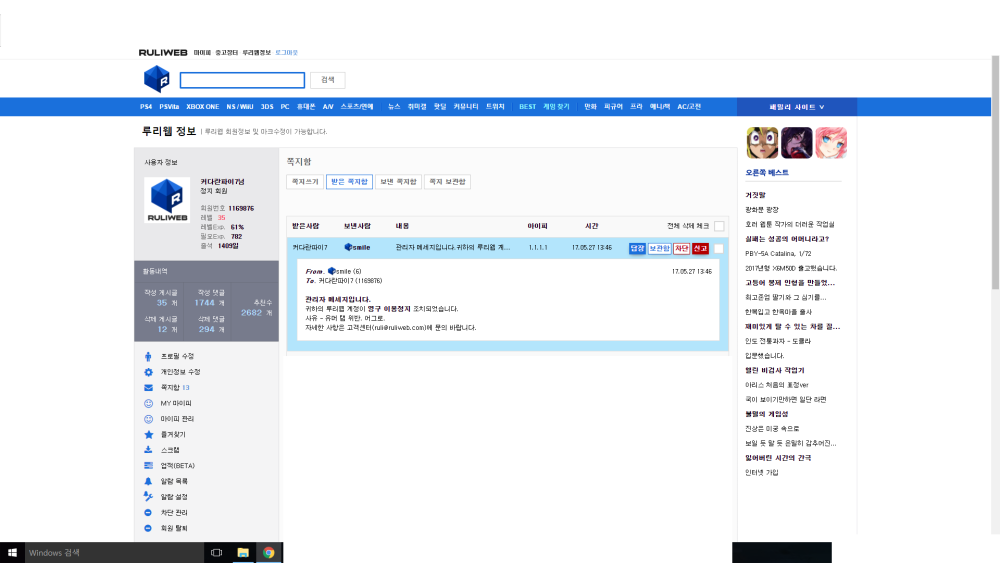Click the bell icon for 알람 목록
The image size is (1000, 563).
point(148,481)
